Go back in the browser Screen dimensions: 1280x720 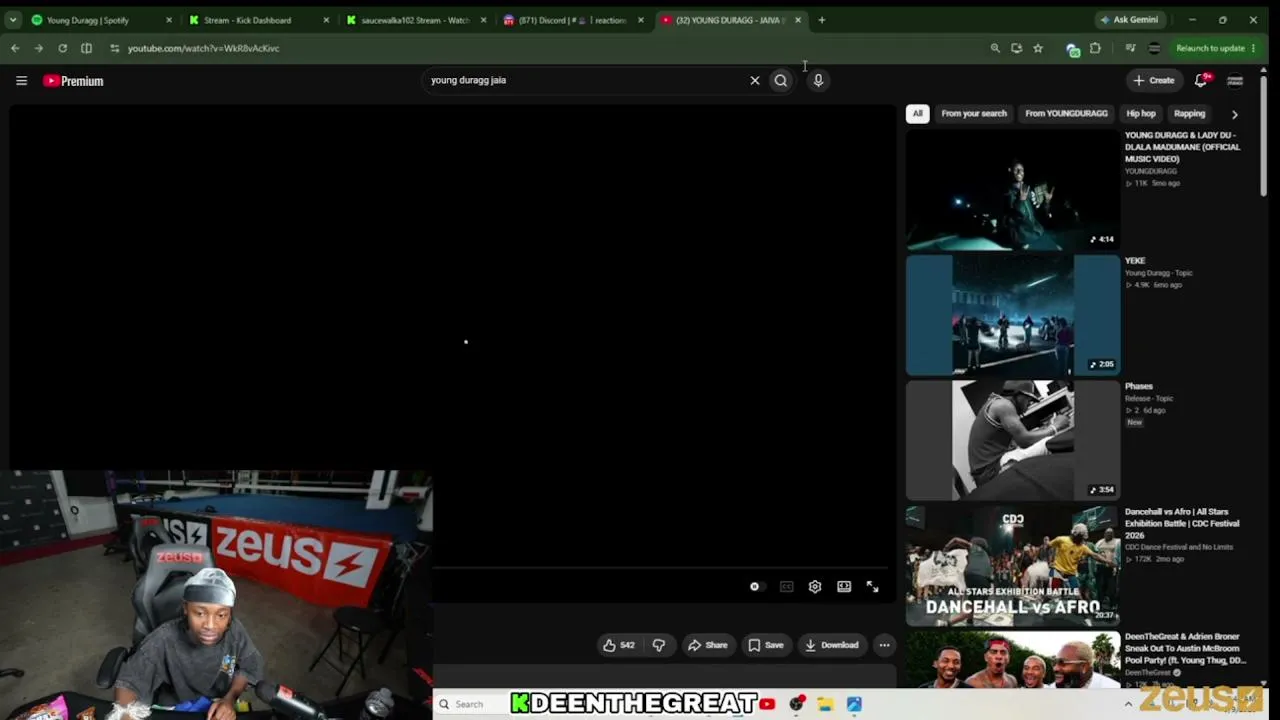15,48
